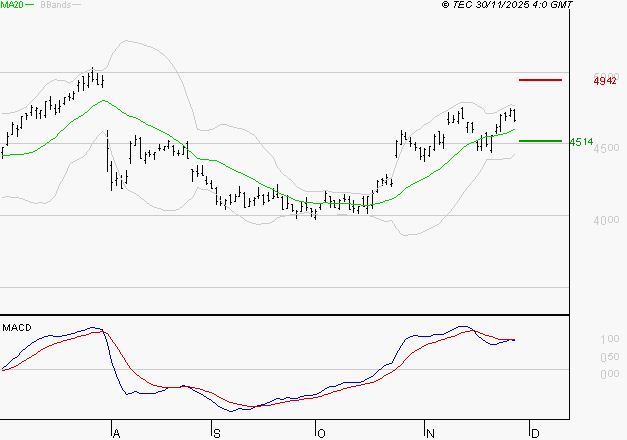Screen dimensions: 627x440
Task: Click the MA20 legend label
Action: [x=12, y=5]
